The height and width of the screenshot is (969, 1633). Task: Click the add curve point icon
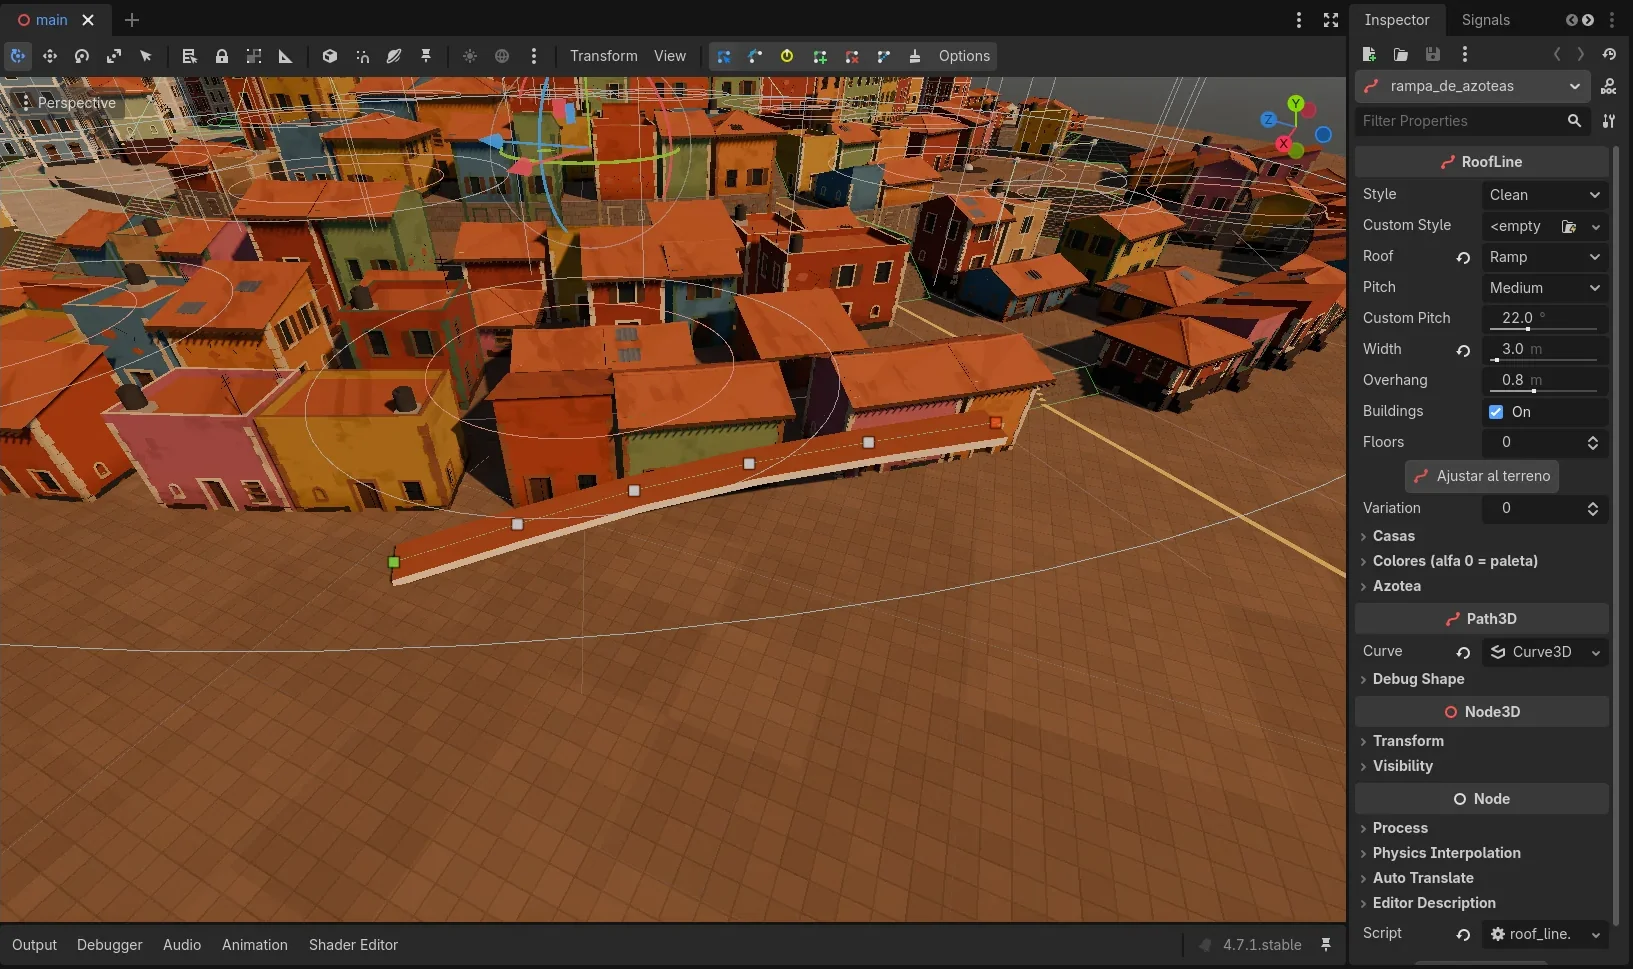click(820, 56)
